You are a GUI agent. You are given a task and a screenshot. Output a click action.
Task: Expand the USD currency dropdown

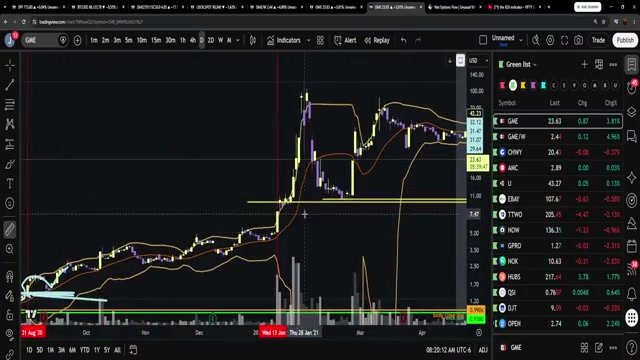tap(478, 60)
